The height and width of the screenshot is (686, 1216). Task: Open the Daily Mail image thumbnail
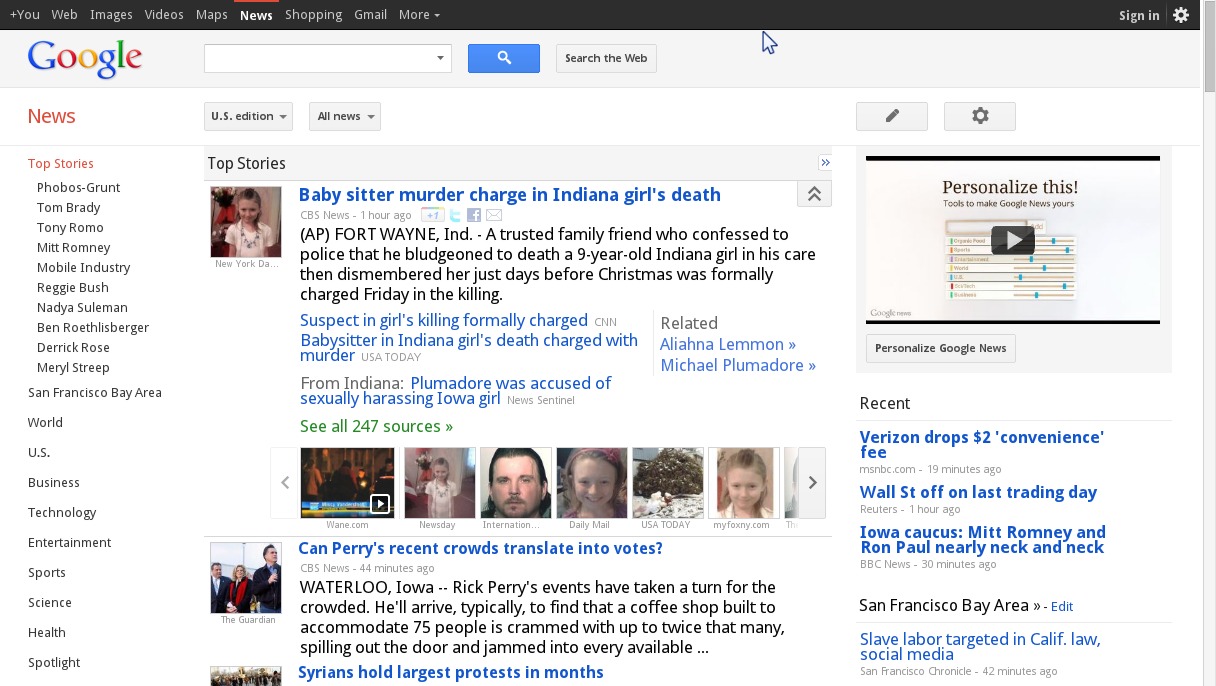pyautogui.click(x=592, y=483)
